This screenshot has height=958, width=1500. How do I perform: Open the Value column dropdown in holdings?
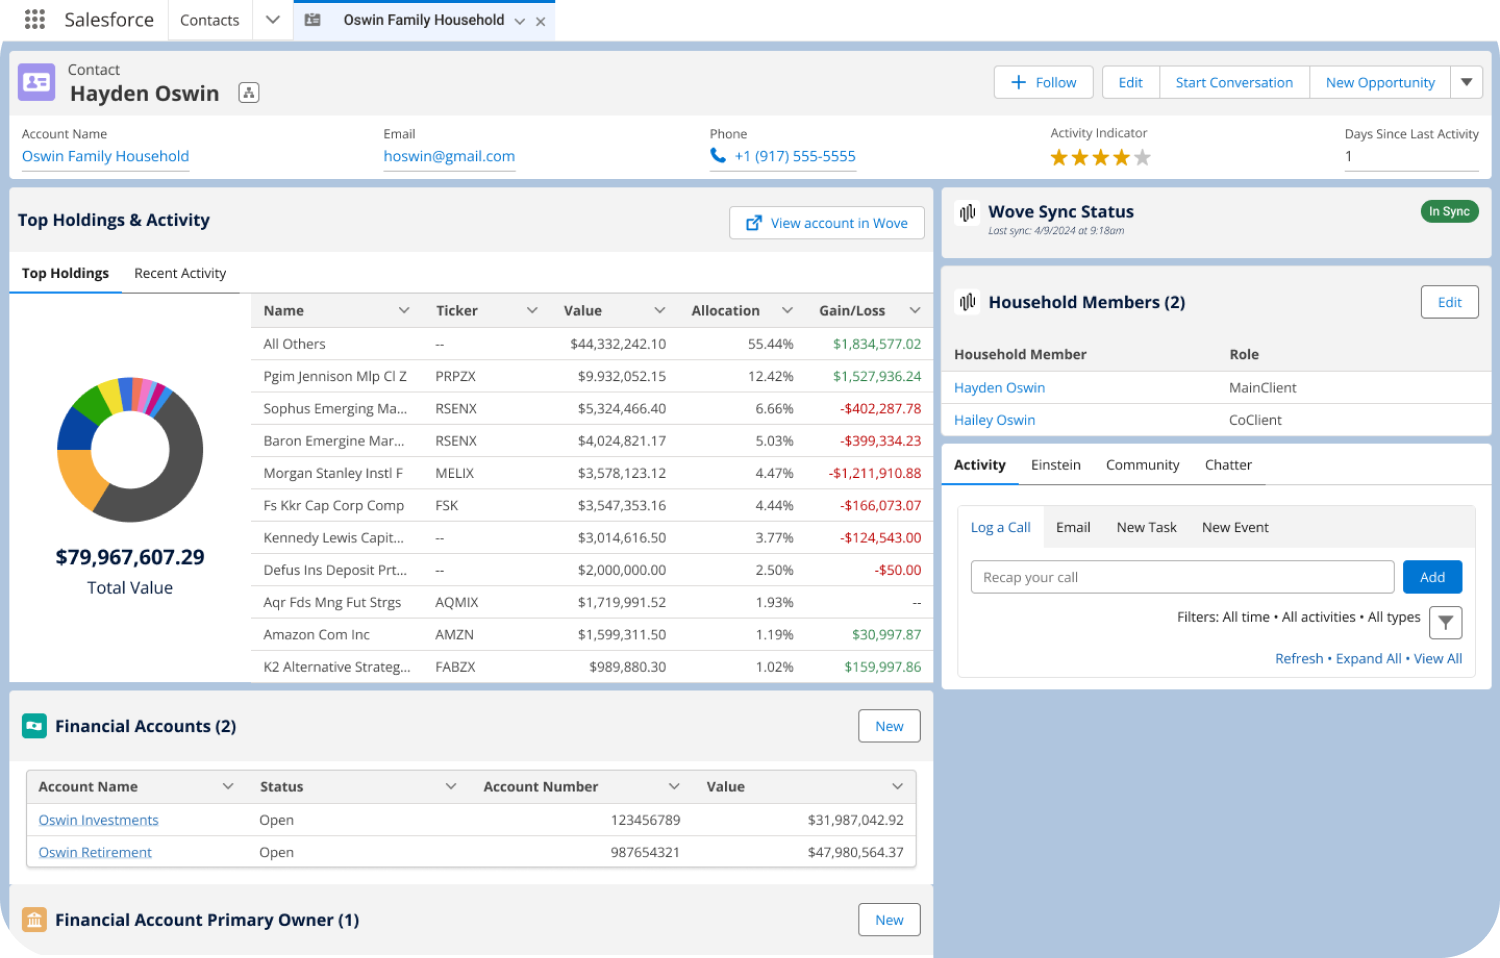tap(659, 310)
